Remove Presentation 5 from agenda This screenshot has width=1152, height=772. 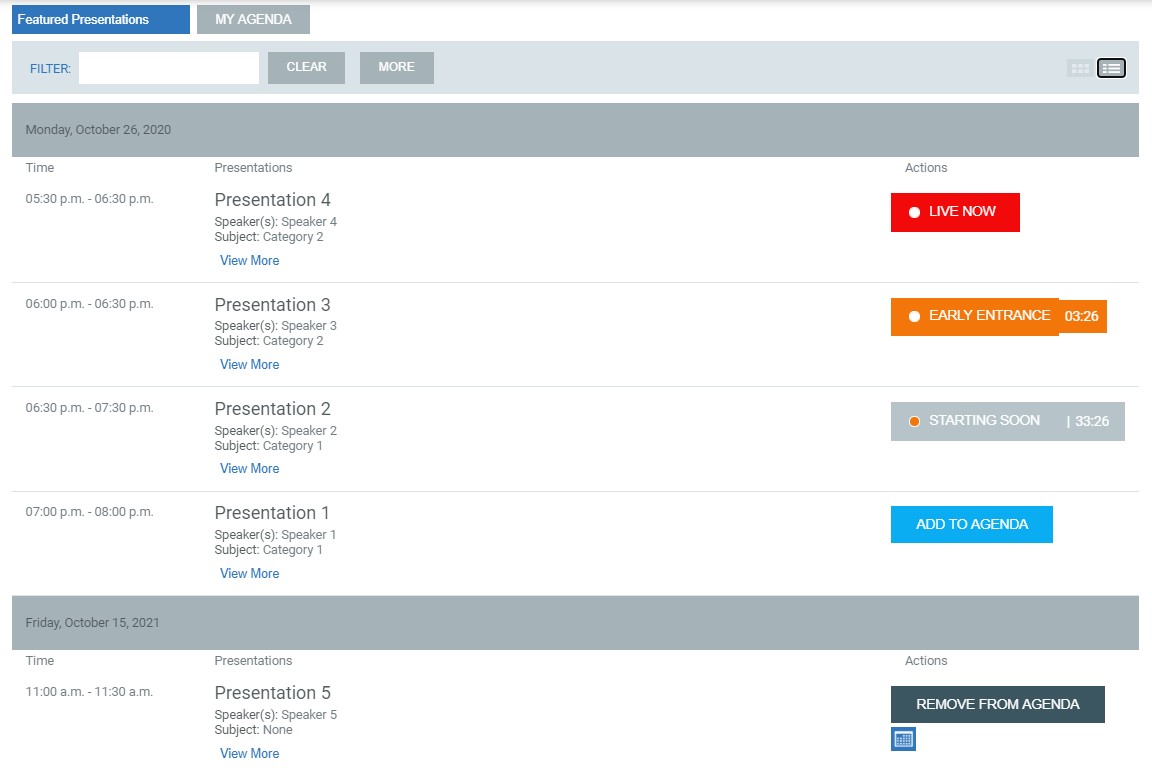[x=998, y=704]
